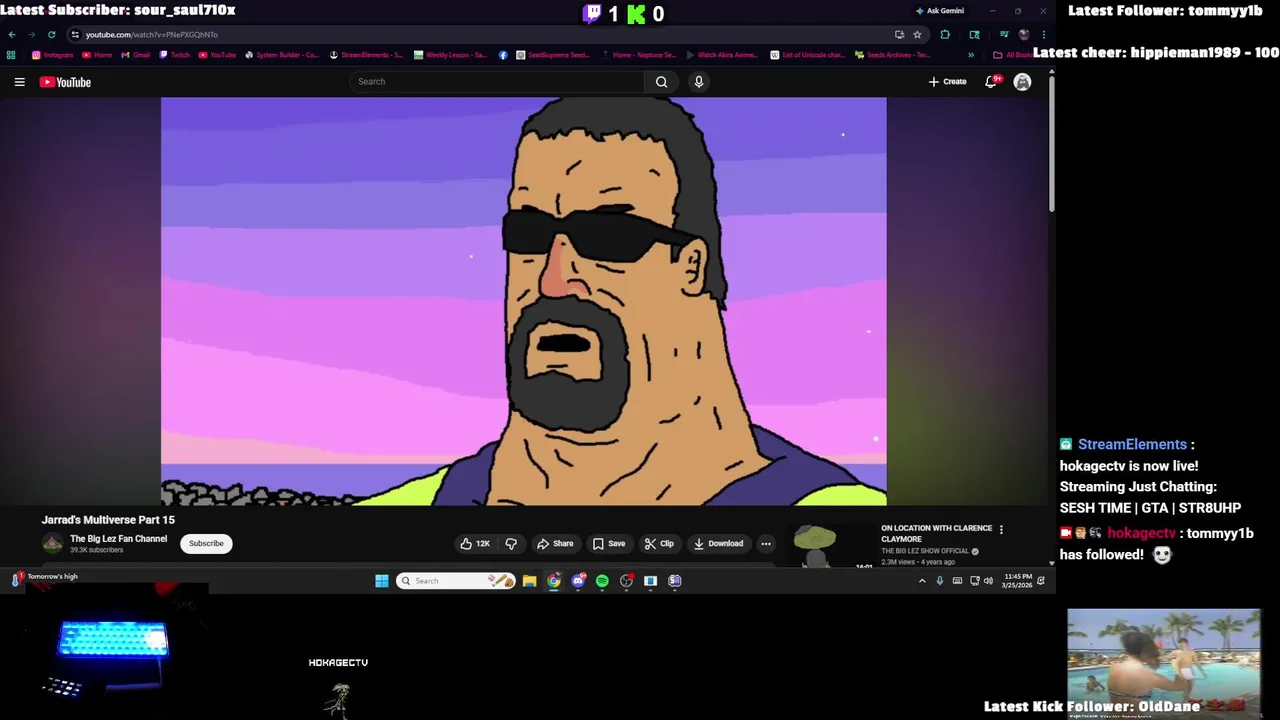The width and height of the screenshot is (1280, 720).
Task: Click The Big Lez Fan Channel avatar
Action: click(52, 544)
